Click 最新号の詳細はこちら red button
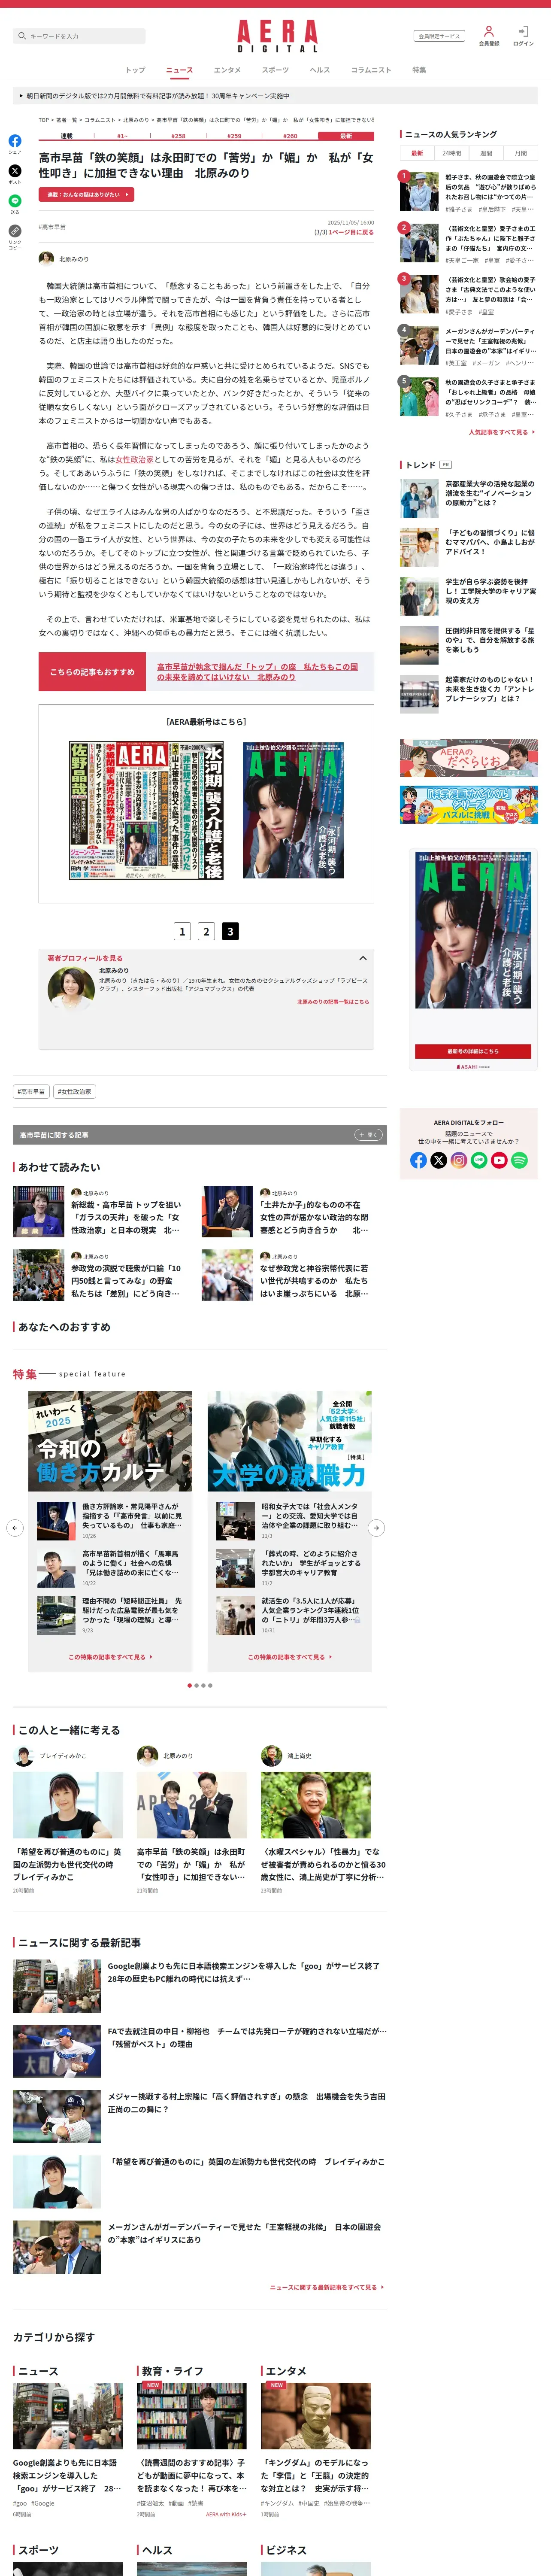Viewport: 551px width, 2576px height. 473,1051
